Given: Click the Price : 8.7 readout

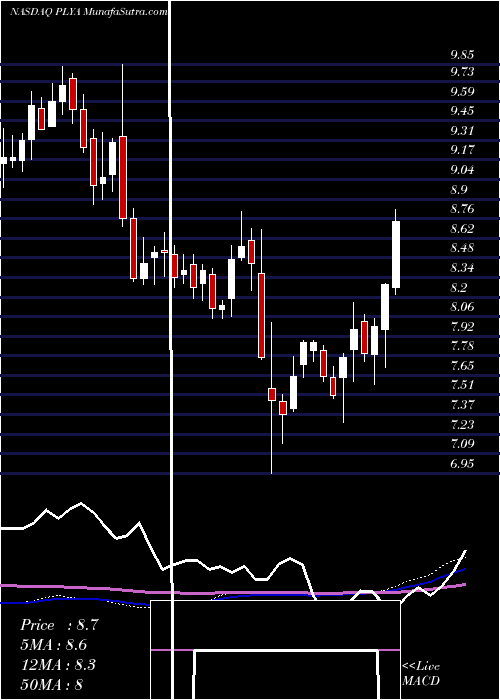Looking at the screenshot, I should point(59,625).
